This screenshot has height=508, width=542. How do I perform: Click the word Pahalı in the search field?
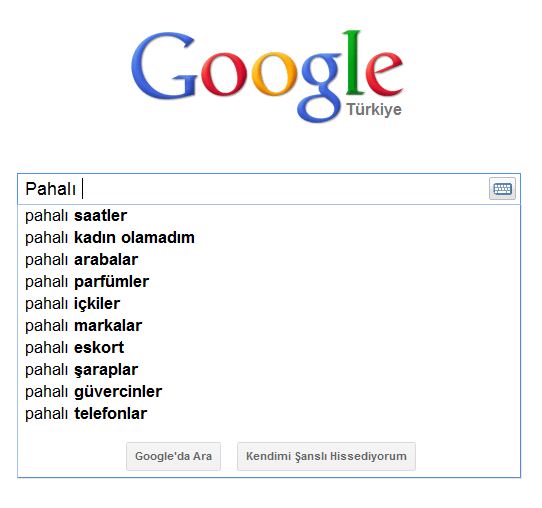(50, 189)
